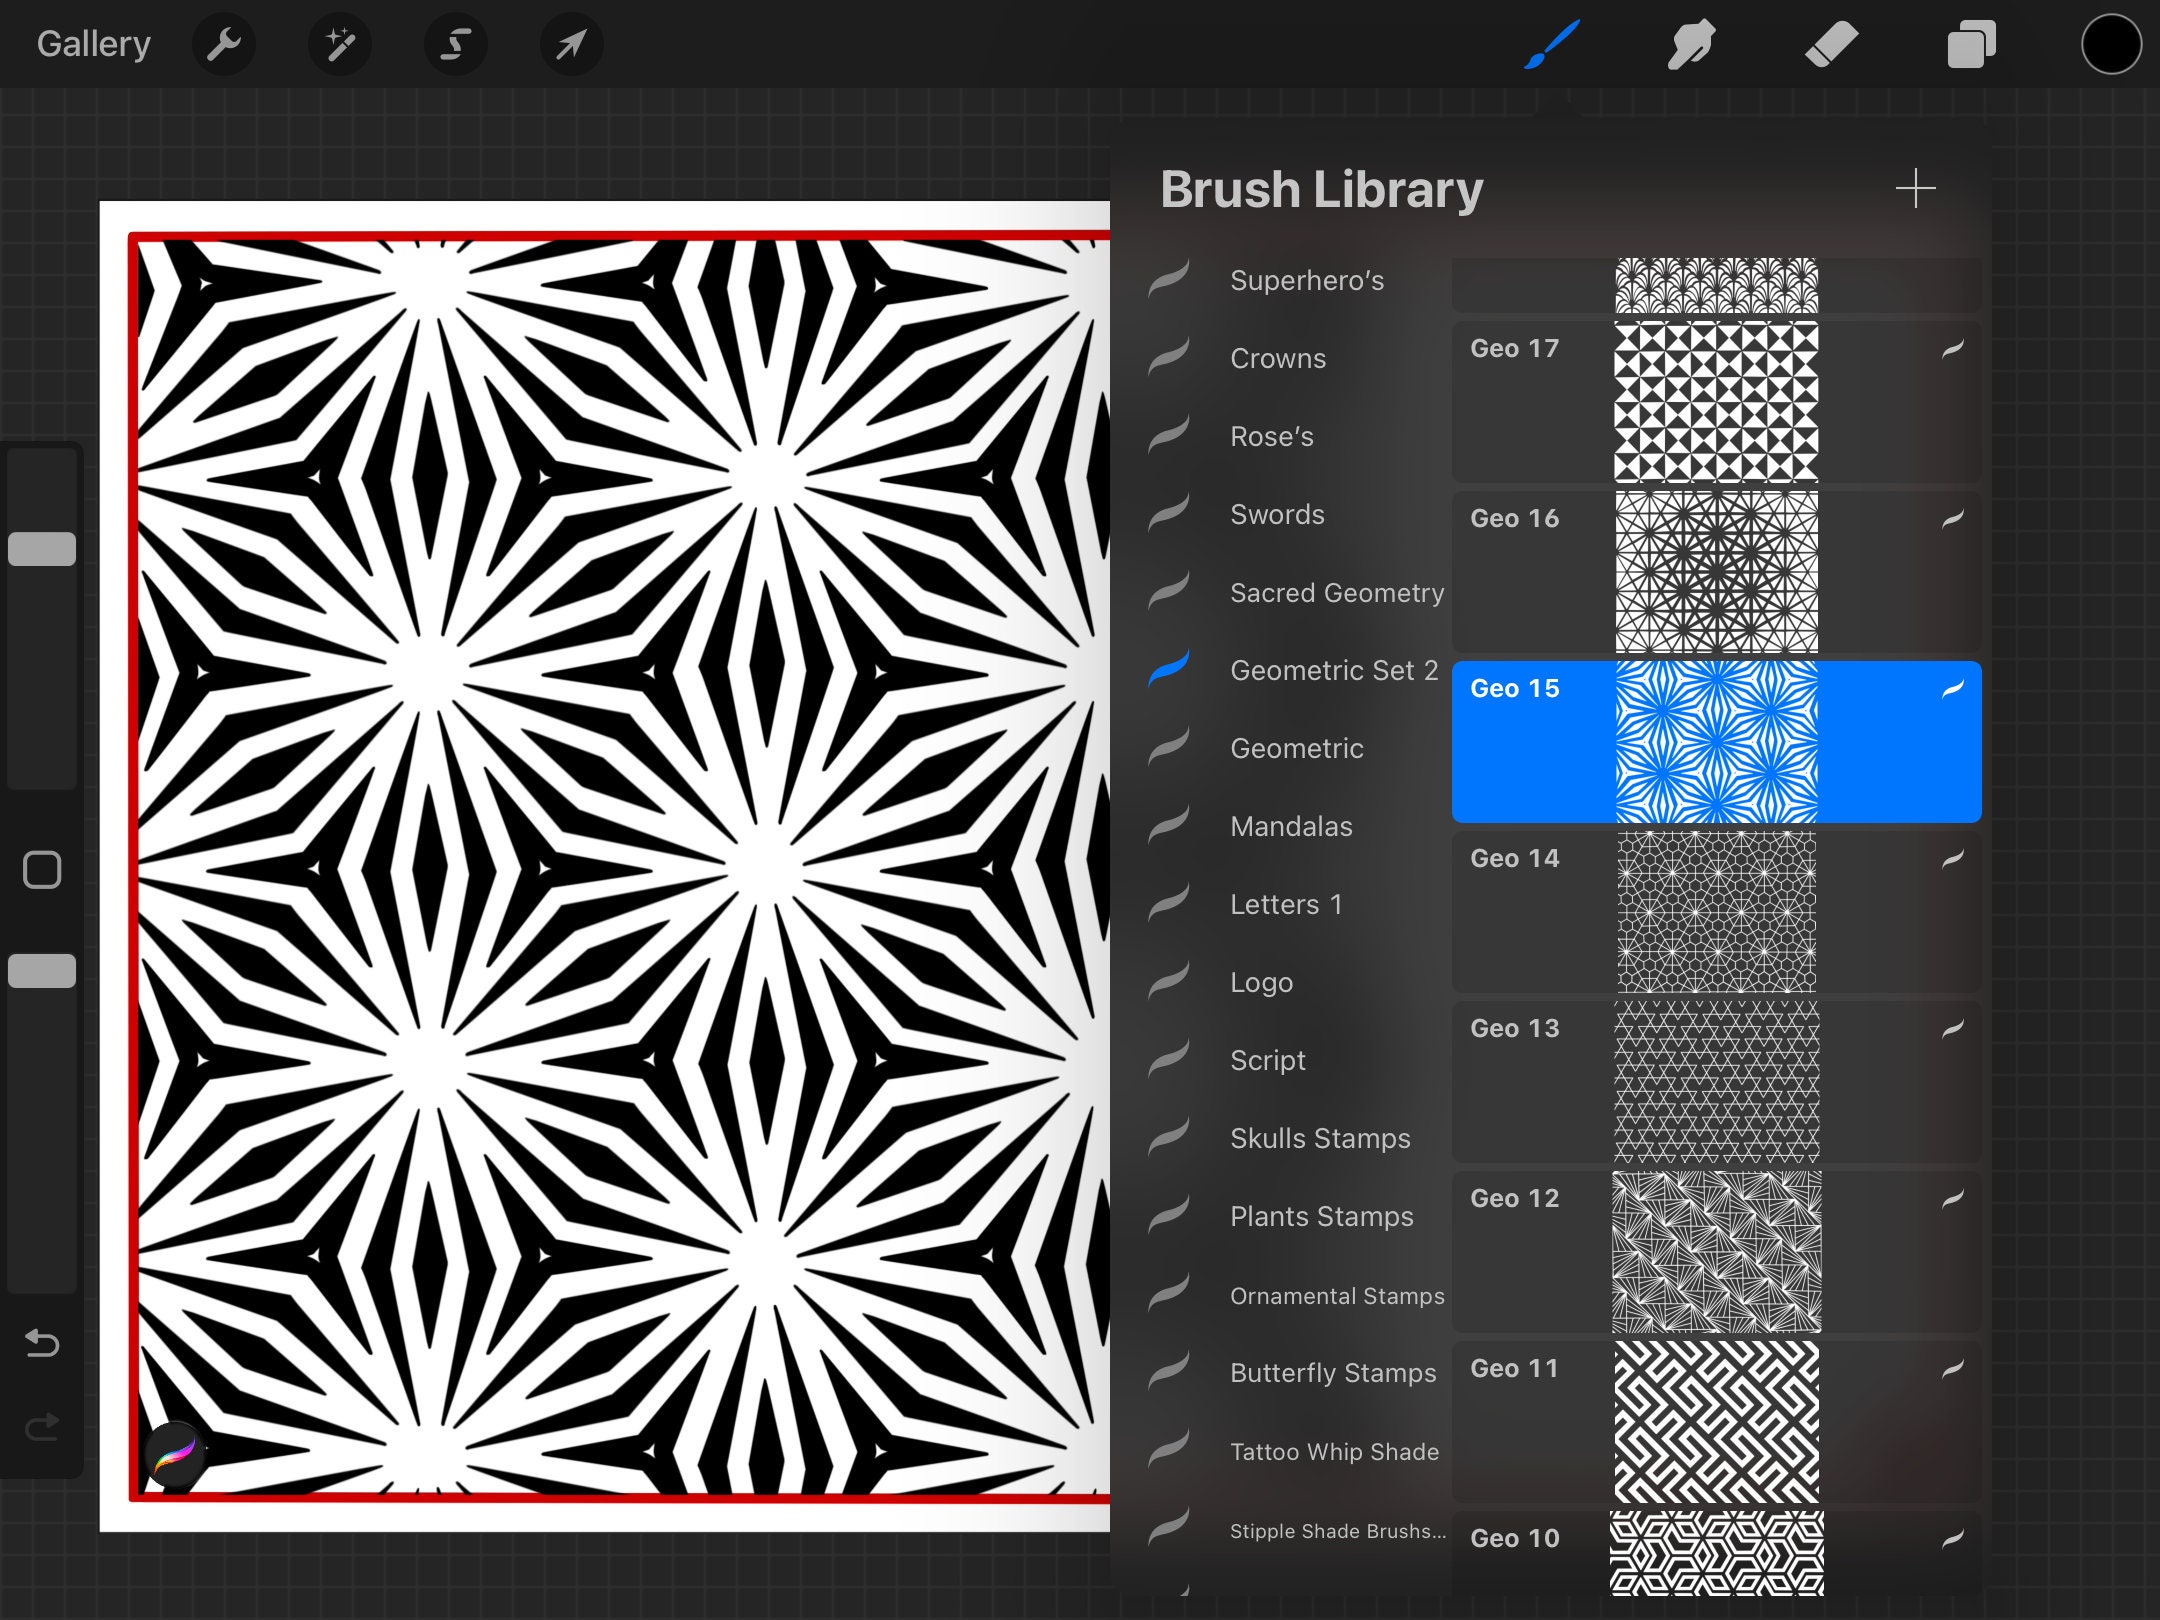This screenshot has height=1620, width=2160.
Task: Tap the stroke icon on Geo 14 row
Action: pyautogui.click(x=1952, y=859)
